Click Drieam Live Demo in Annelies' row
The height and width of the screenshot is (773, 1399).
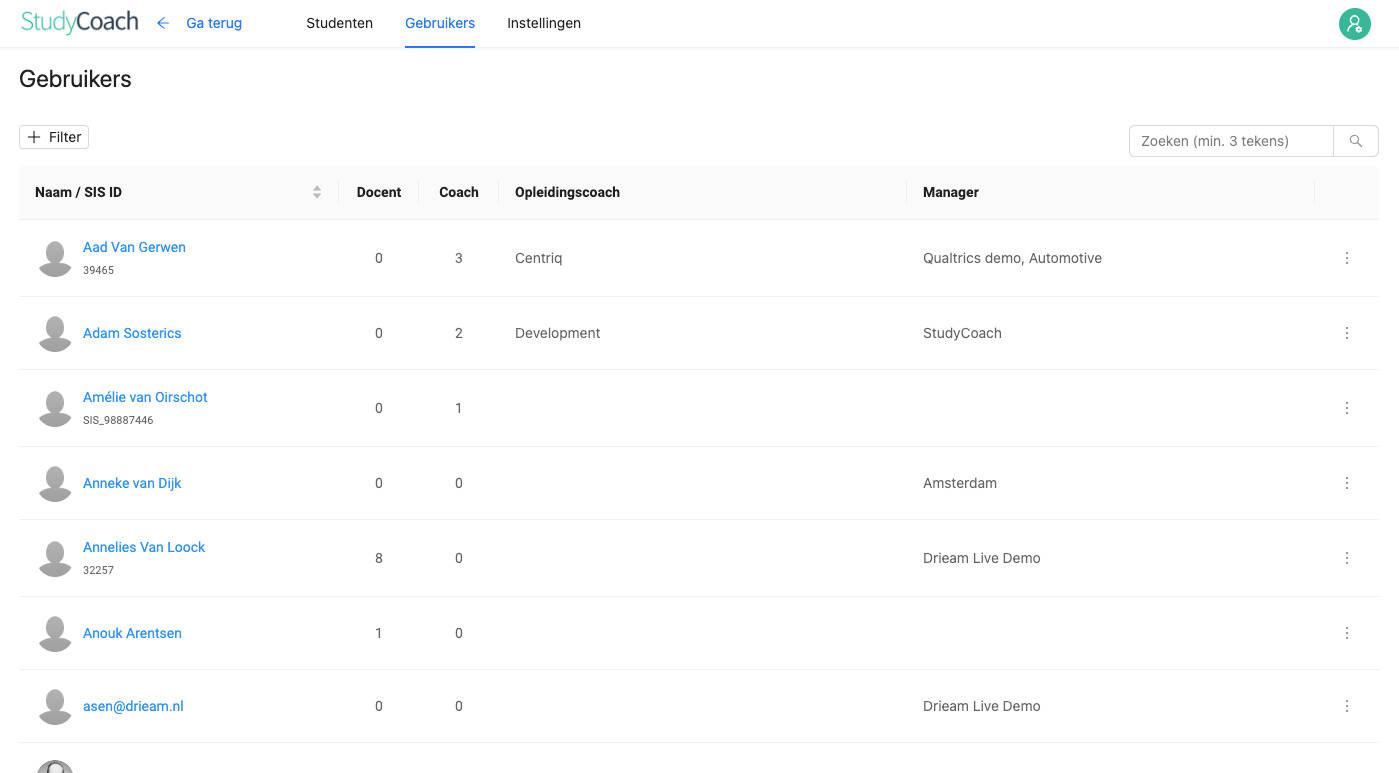tap(982, 558)
